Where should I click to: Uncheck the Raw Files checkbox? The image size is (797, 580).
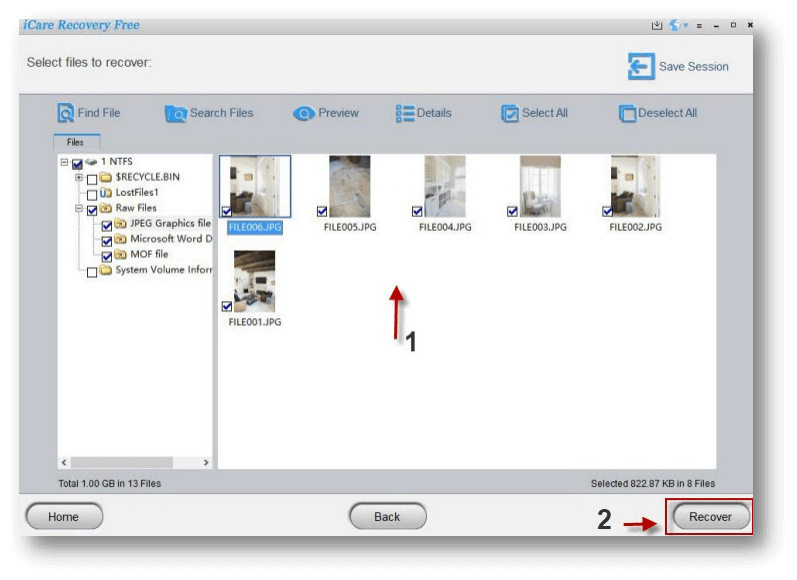(x=92, y=210)
